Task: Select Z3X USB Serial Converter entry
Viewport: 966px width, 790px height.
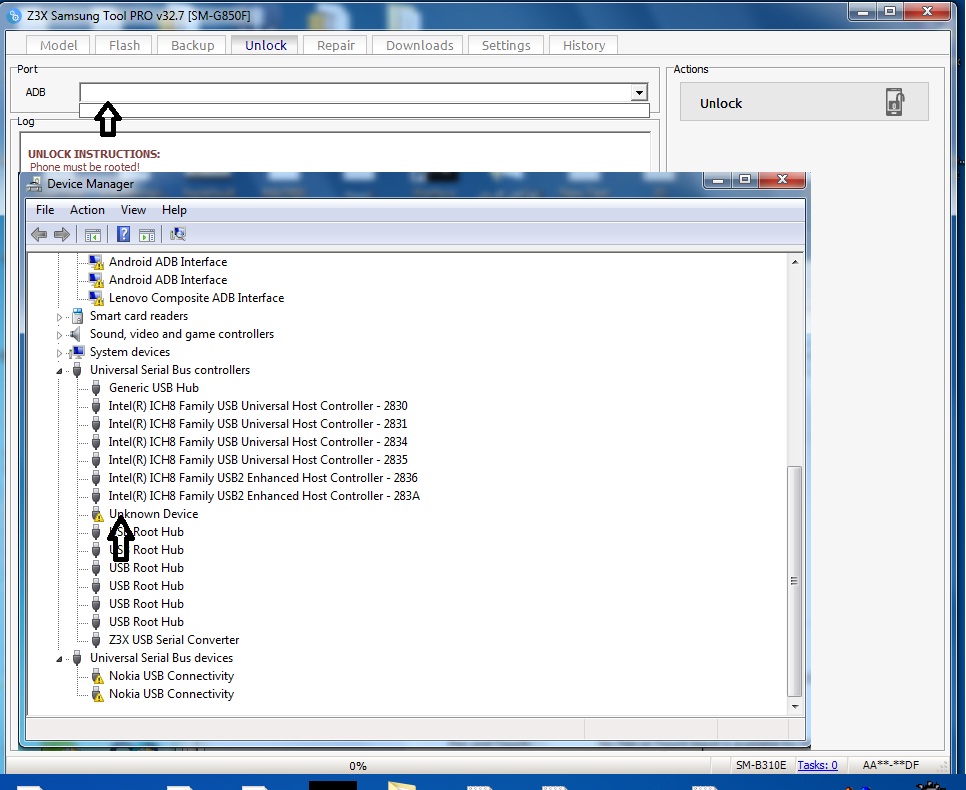Action: (174, 640)
